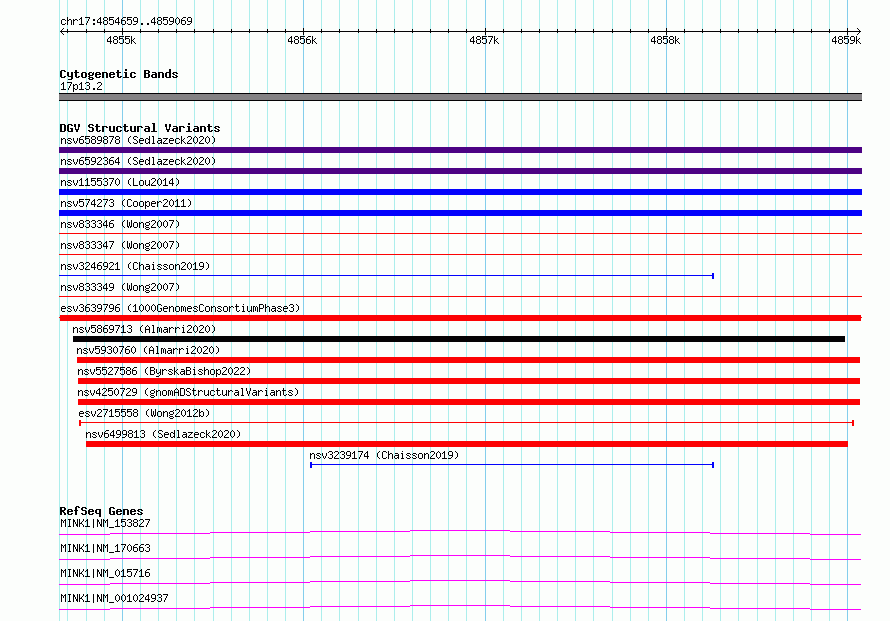
Task: Open variant label nsv833347 (Wong2007)
Action: [x=120, y=245]
